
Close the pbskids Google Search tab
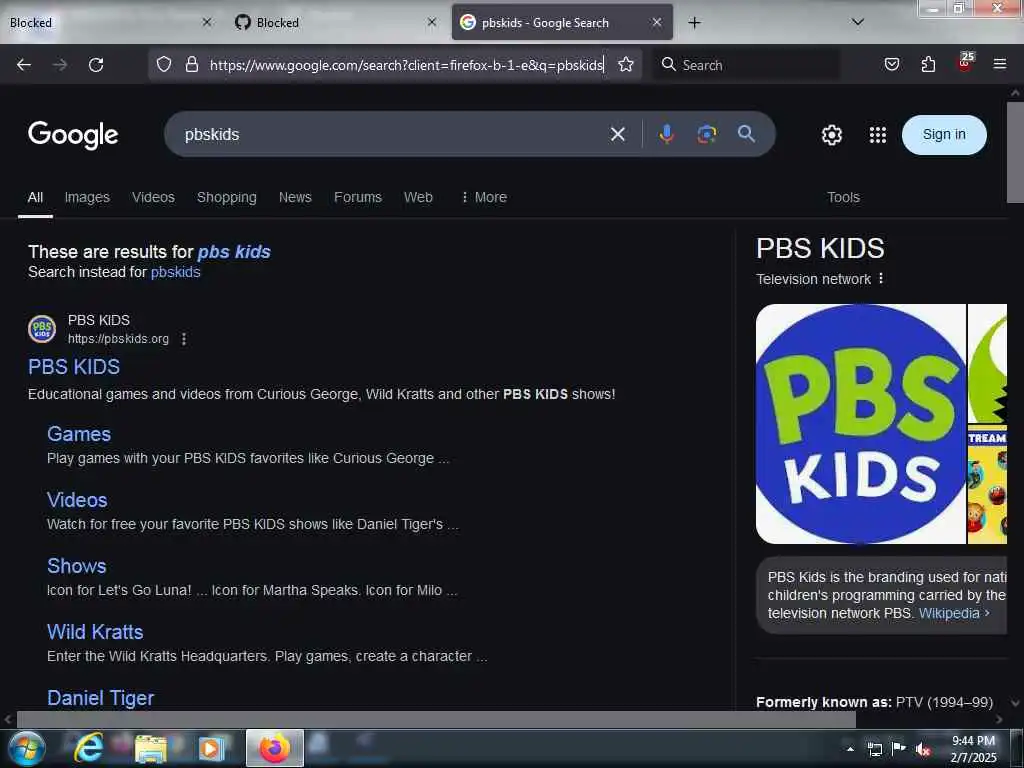tap(657, 22)
